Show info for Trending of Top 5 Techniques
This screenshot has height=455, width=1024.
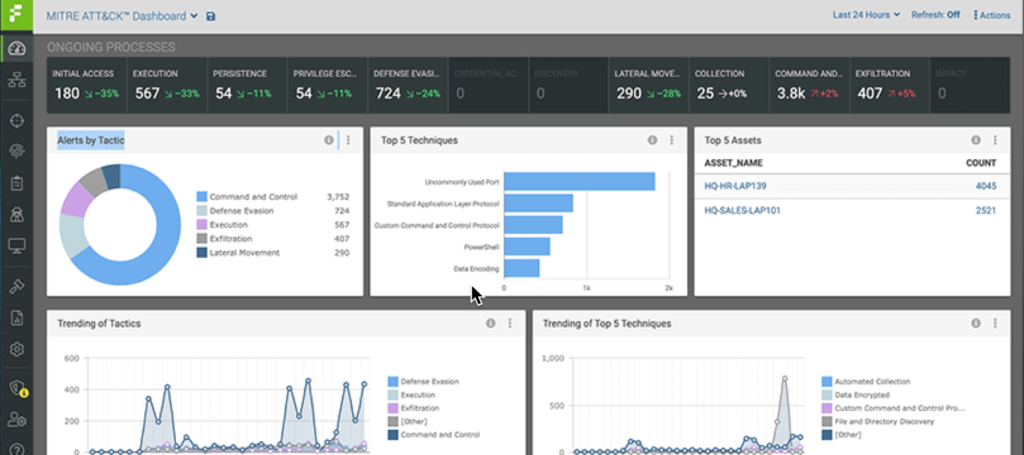tap(976, 323)
